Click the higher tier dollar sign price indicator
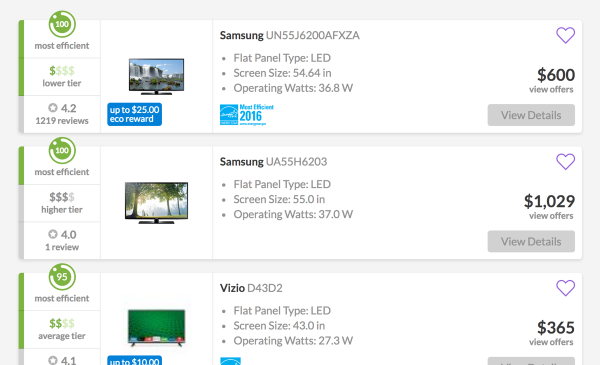Viewport: 600px width, 365px height. (62, 197)
